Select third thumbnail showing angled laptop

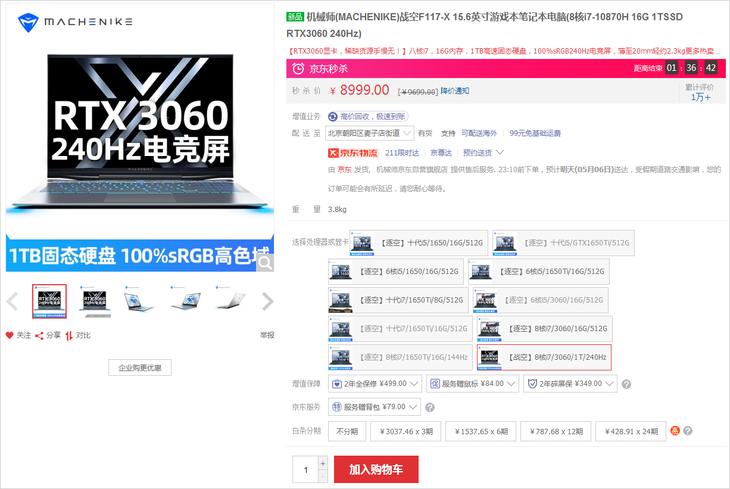coord(139,301)
